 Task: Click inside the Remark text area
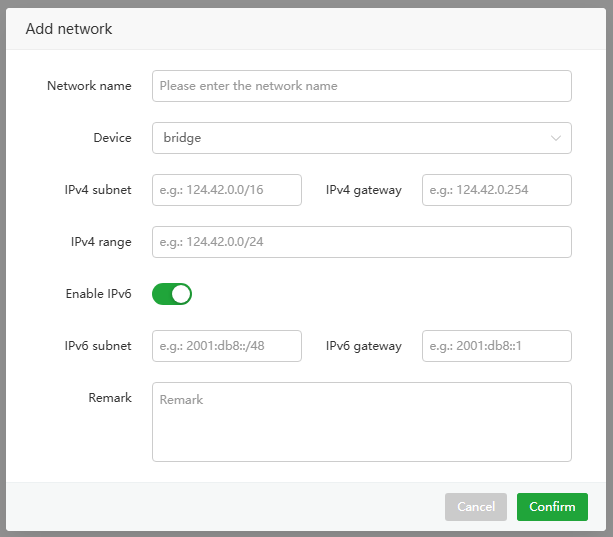(361, 421)
